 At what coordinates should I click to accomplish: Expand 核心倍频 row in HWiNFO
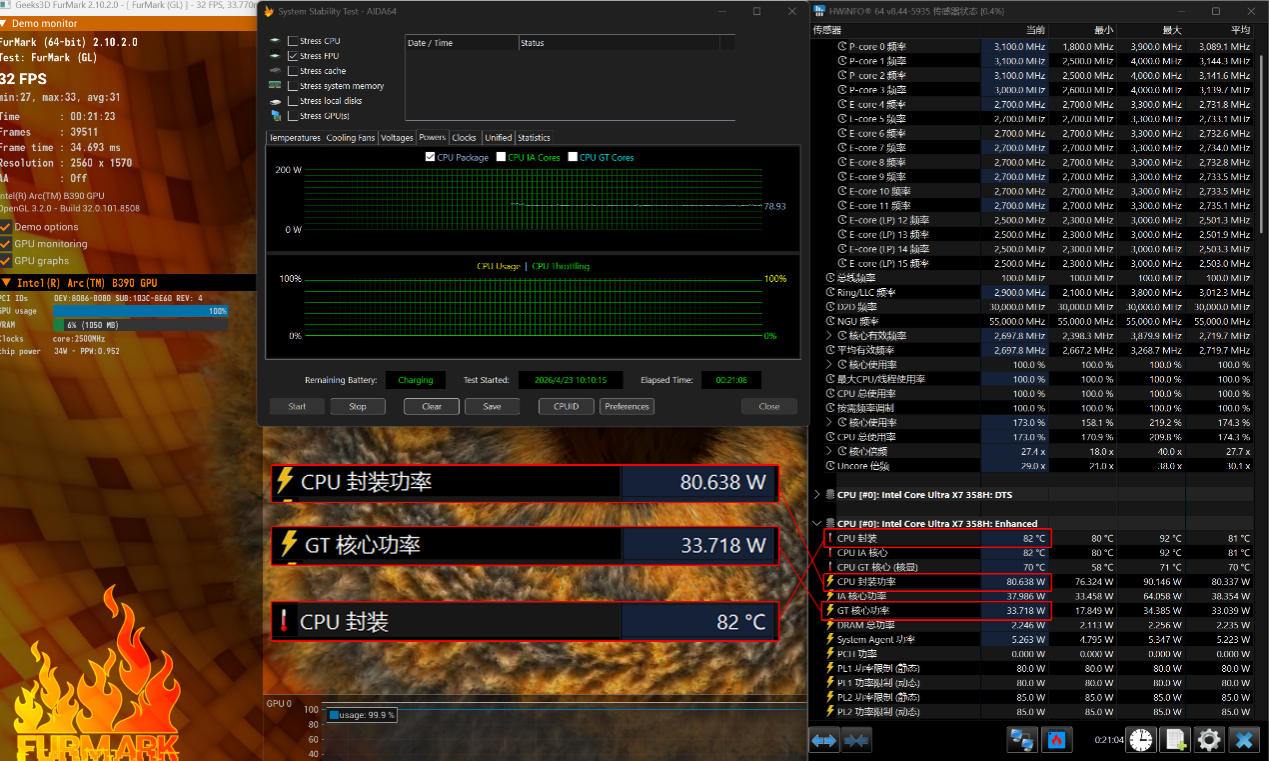pos(830,451)
